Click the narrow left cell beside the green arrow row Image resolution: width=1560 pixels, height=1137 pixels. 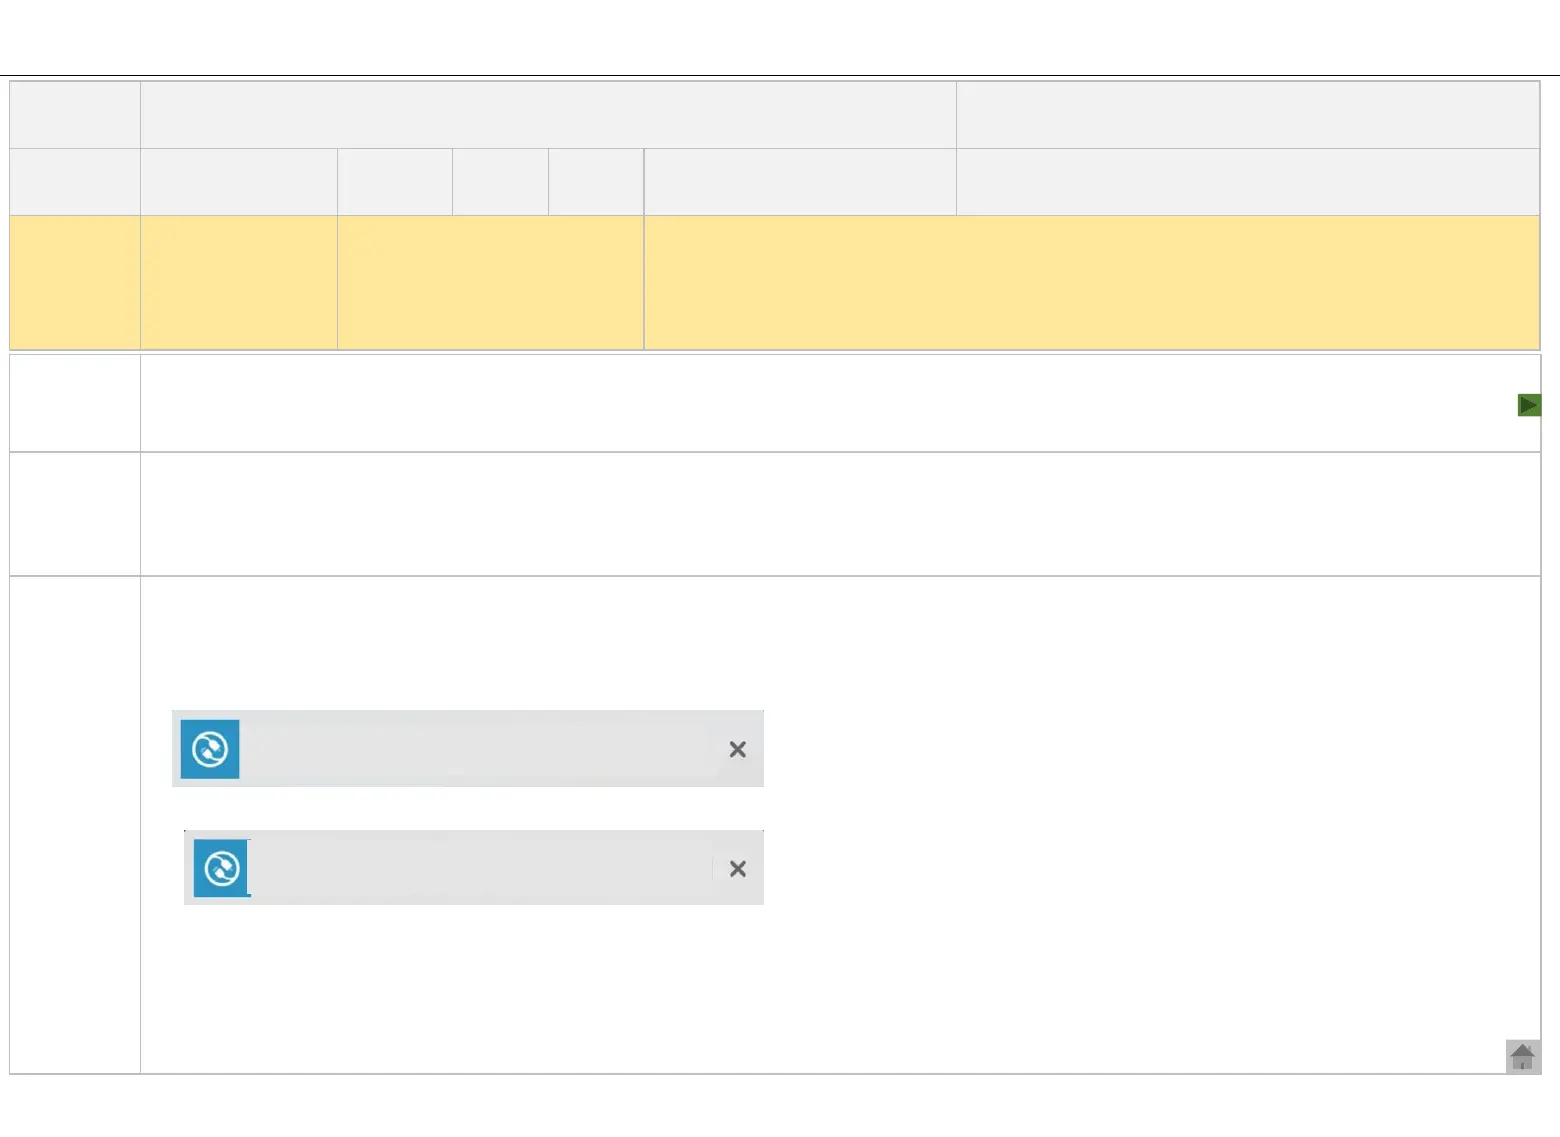point(75,403)
